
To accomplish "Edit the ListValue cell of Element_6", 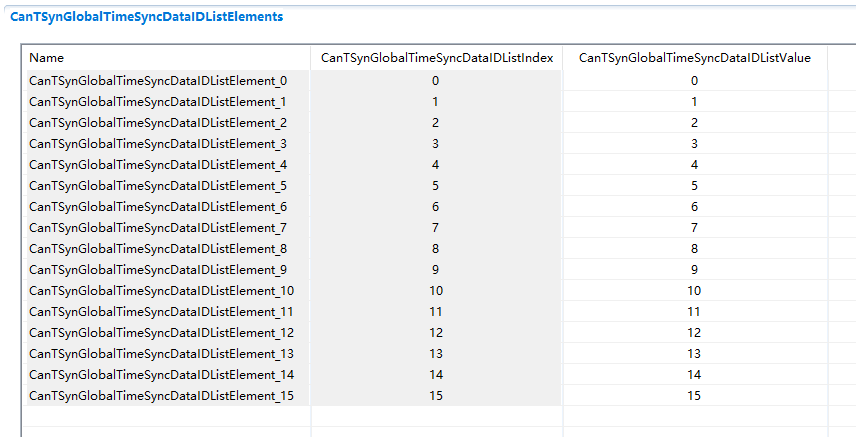I will (694, 207).
